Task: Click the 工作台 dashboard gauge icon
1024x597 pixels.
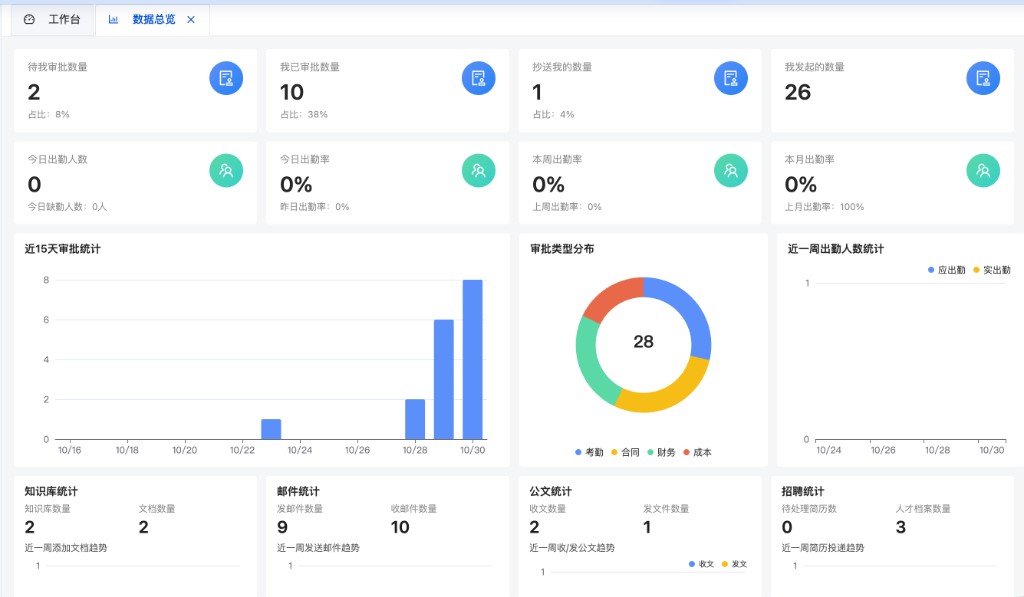Action: point(29,20)
